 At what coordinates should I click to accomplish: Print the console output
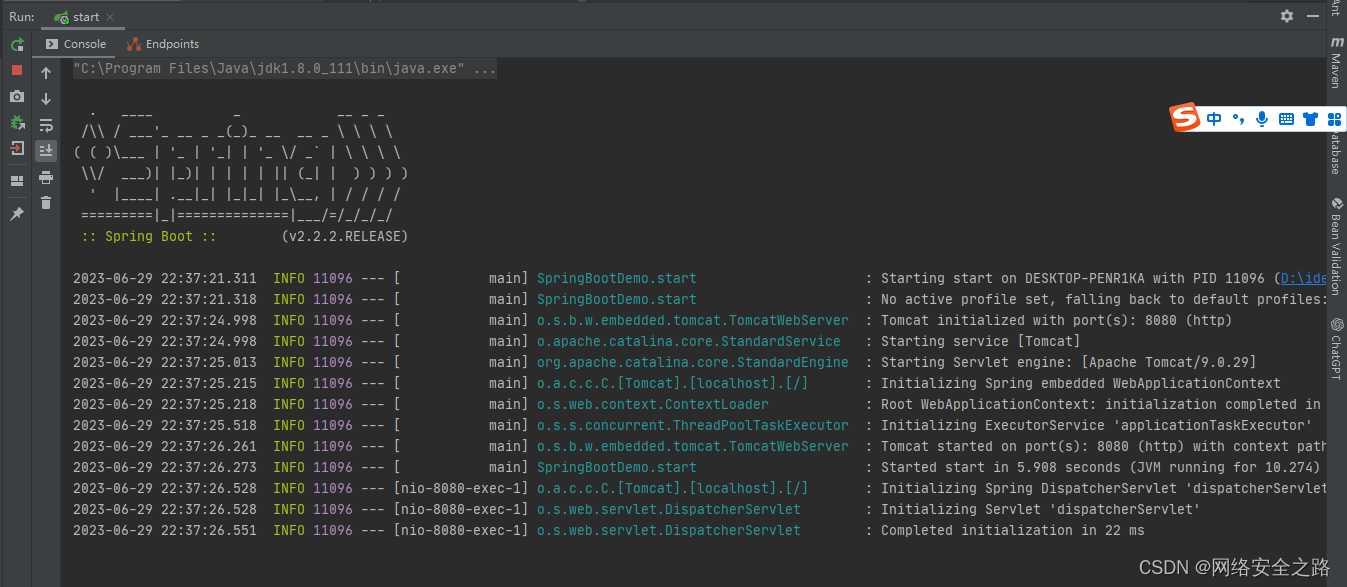pos(46,180)
